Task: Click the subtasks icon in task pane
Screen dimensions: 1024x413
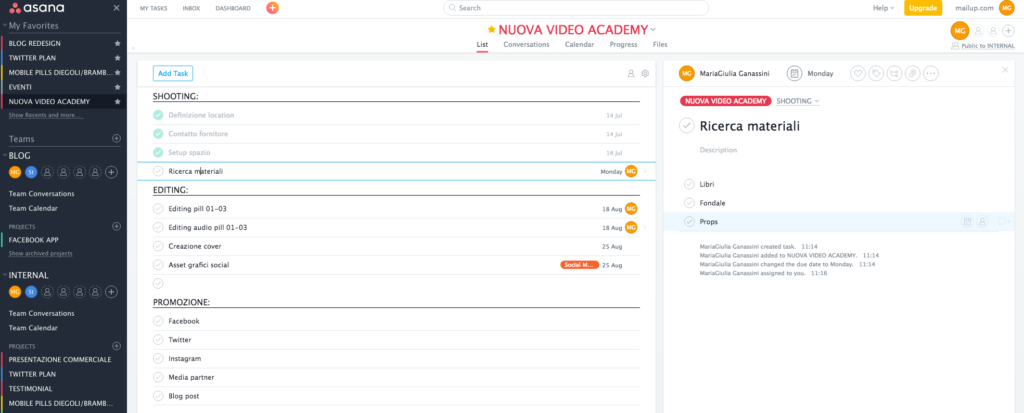Action: click(x=894, y=74)
